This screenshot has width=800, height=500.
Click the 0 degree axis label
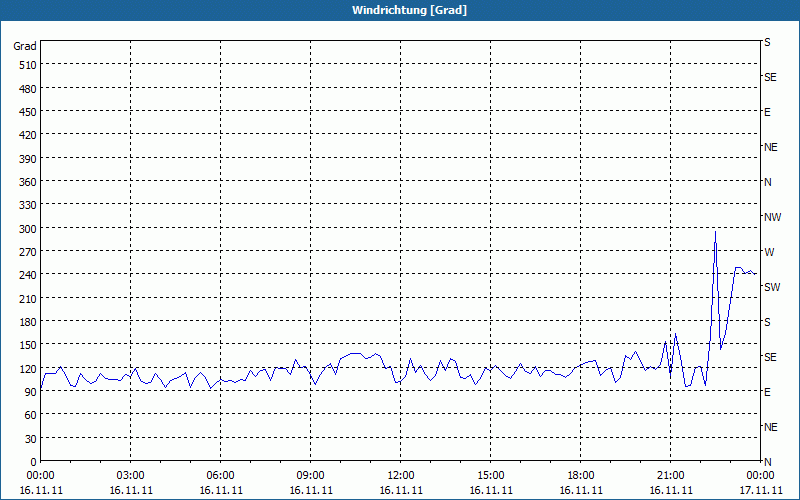point(34,462)
